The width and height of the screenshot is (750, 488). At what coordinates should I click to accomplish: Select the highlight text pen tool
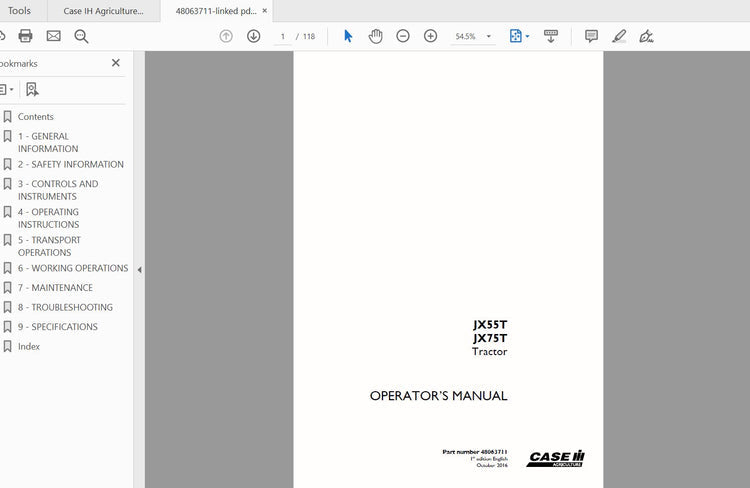click(x=619, y=36)
